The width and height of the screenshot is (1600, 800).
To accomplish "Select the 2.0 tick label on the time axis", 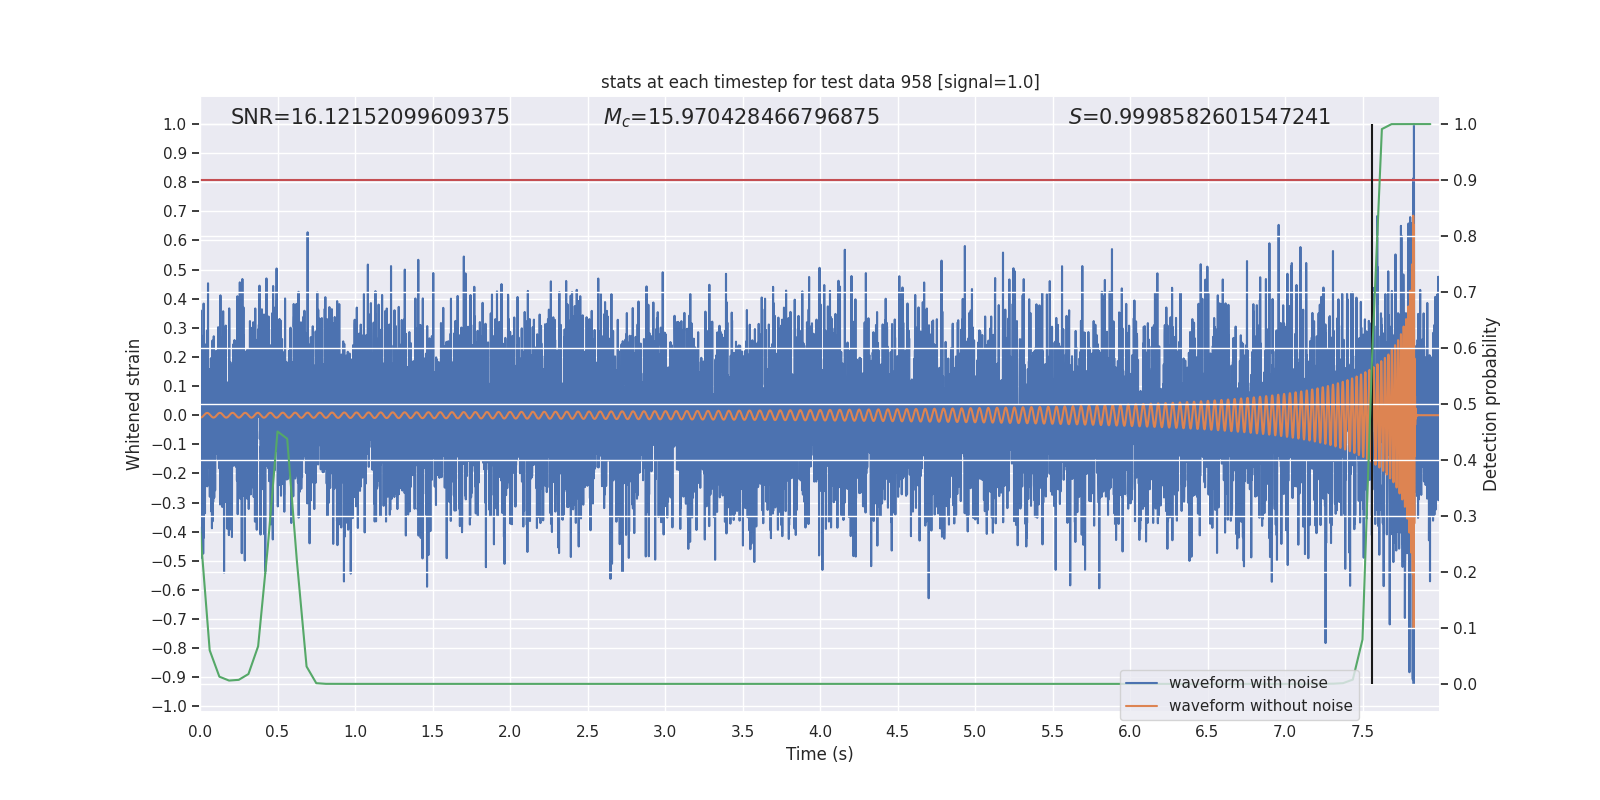I will point(510,731).
